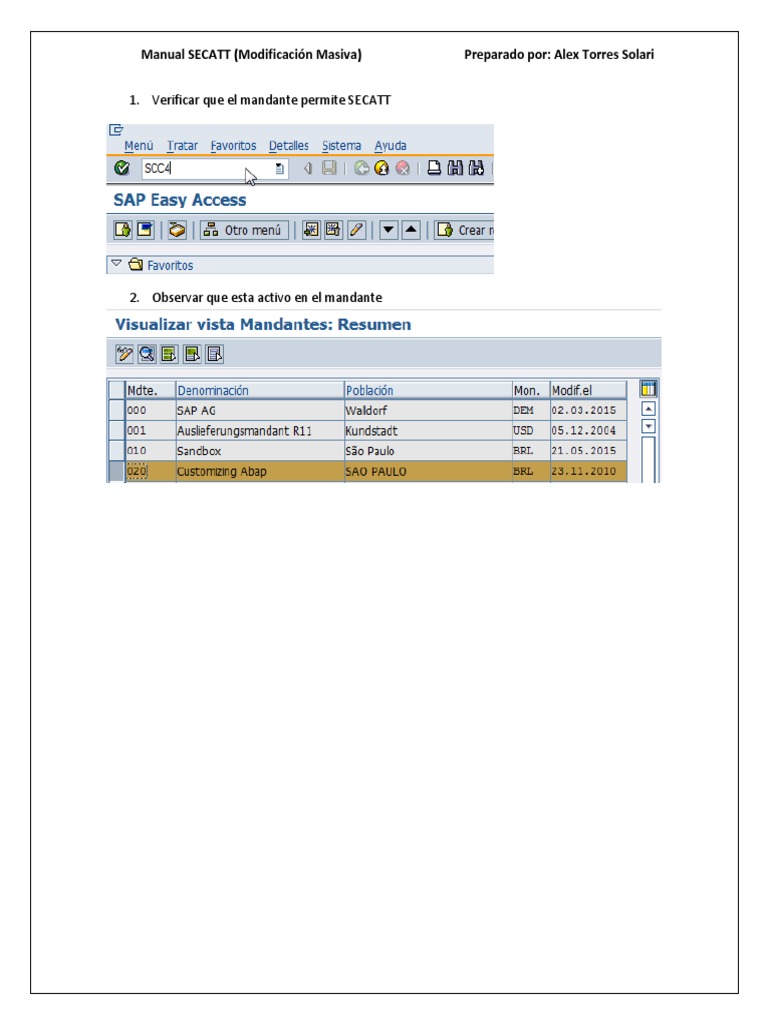
Task: Click the USD currency cell
Action: (x=531, y=430)
